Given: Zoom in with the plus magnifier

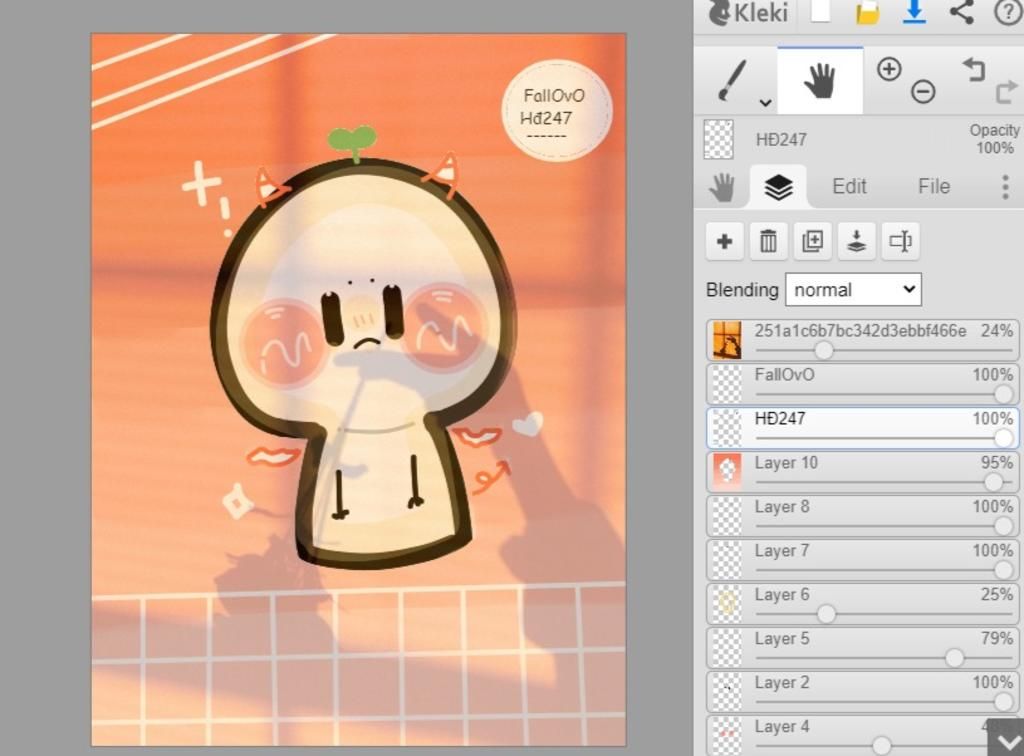Looking at the screenshot, I should click(889, 69).
